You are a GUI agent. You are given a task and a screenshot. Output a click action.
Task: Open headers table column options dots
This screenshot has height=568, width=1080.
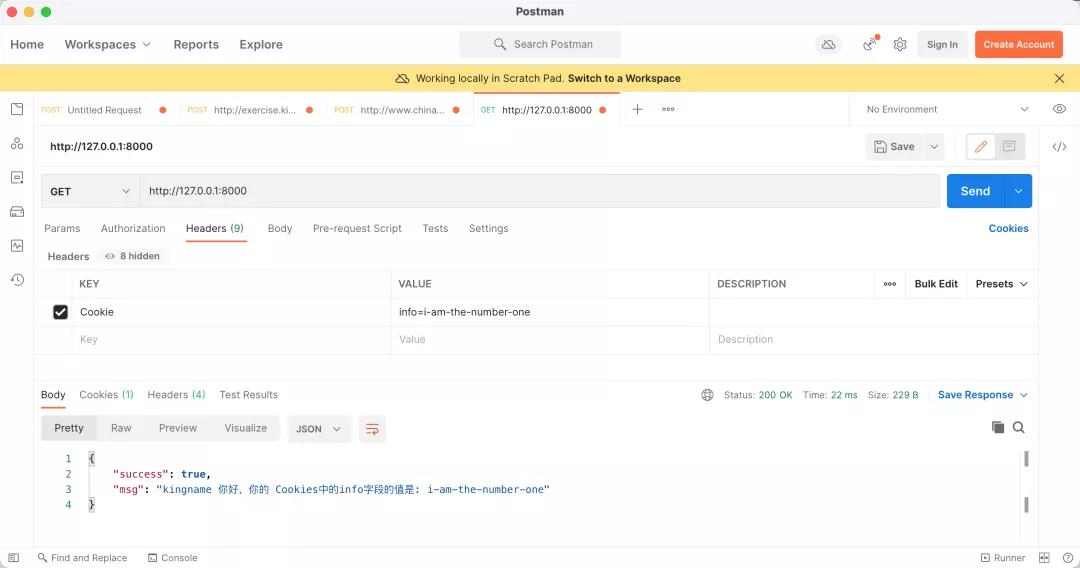[x=890, y=284]
